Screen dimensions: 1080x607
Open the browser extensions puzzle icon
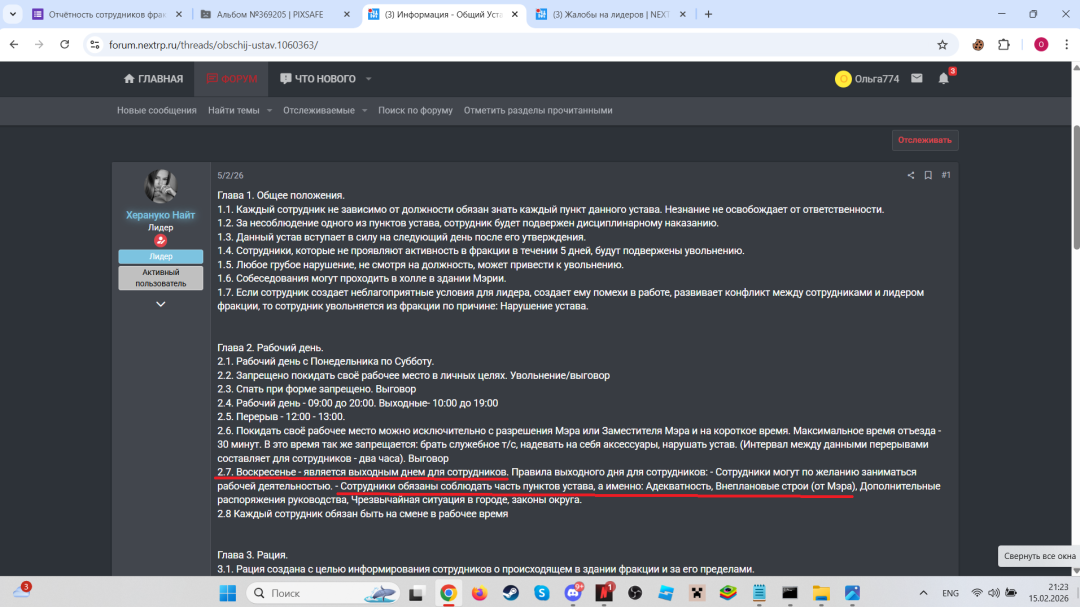[x=1003, y=43]
